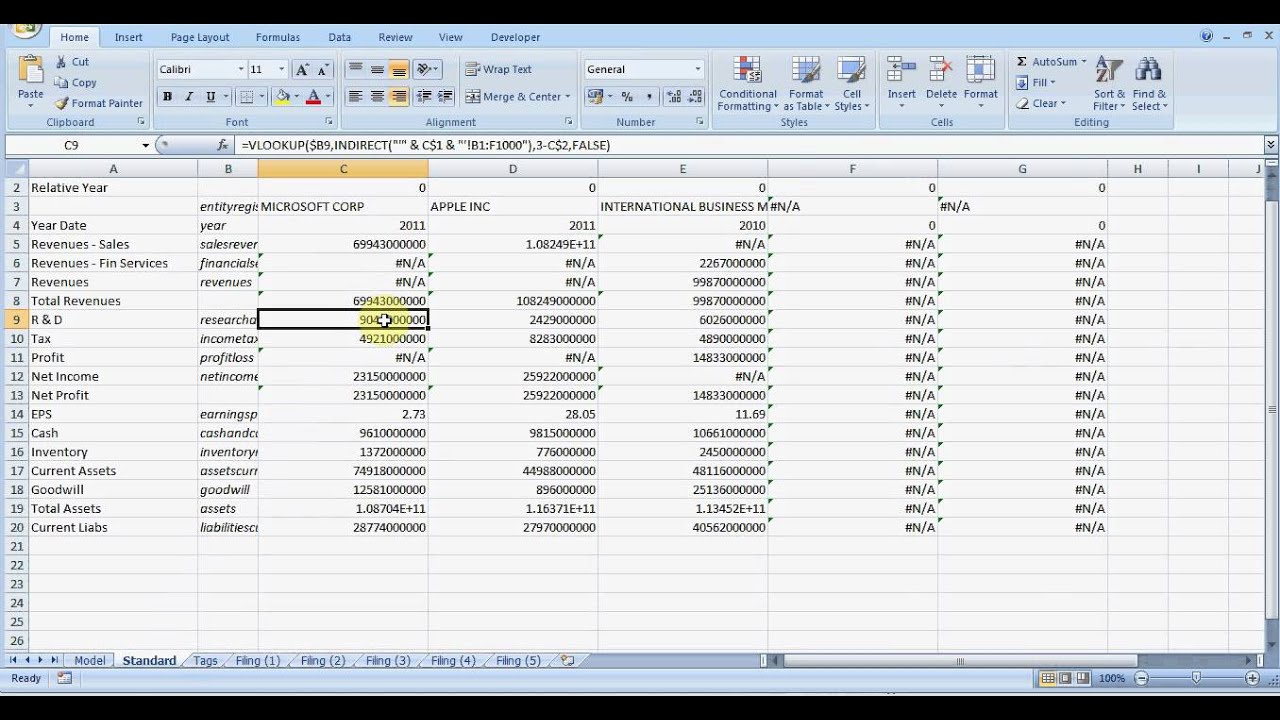Decrease decimal places

pyautogui.click(x=696, y=97)
